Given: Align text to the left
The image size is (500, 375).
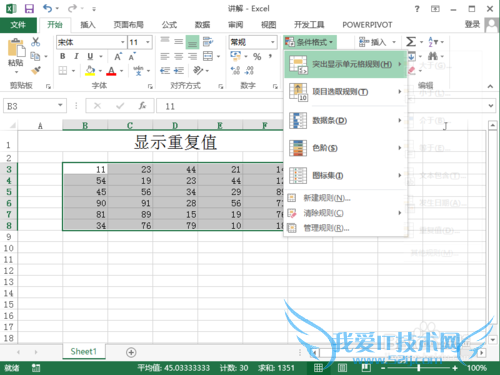Looking at the screenshot, I should (165, 56).
